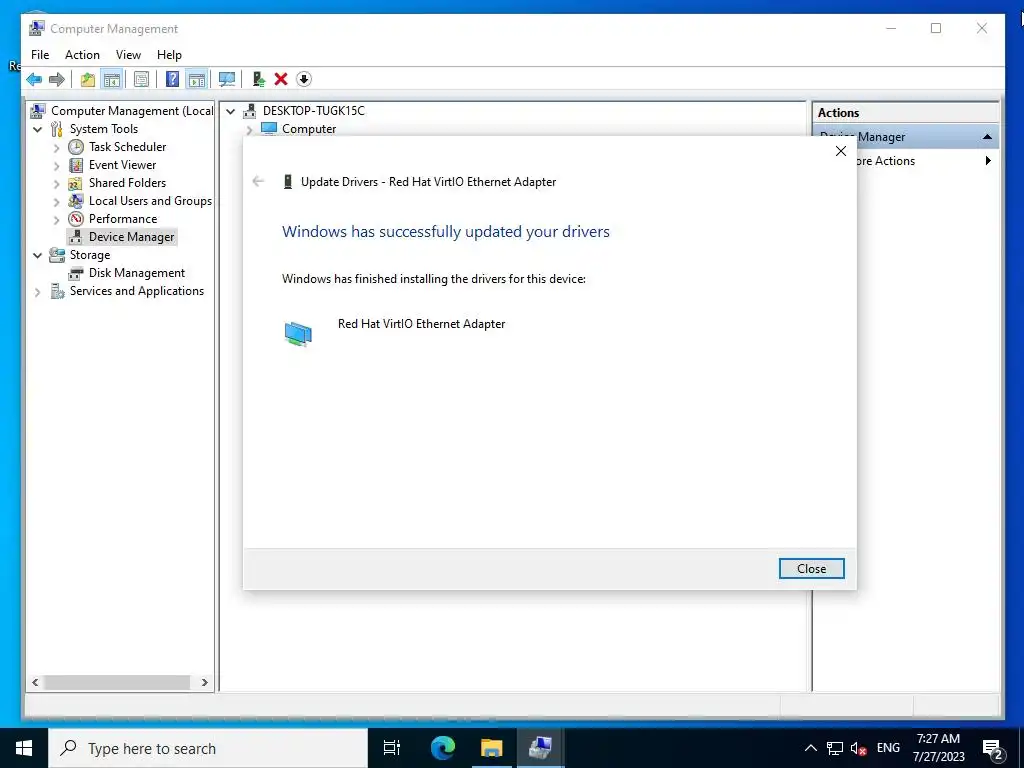Click the Back arrow in the toolbar
The width and height of the screenshot is (1024, 768).
coord(34,80)
